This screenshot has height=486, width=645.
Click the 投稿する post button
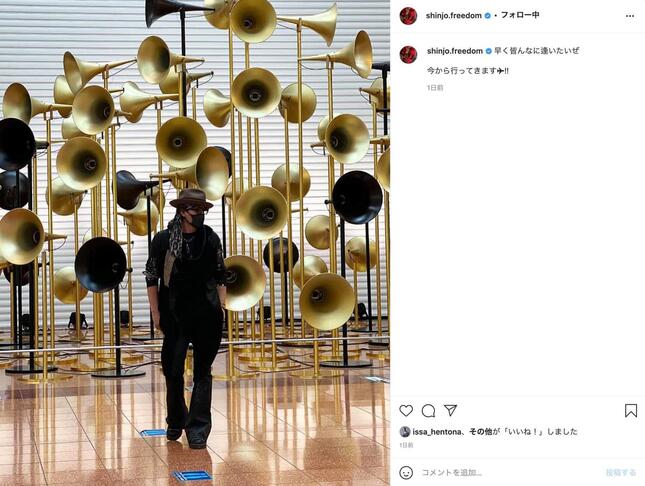coord(621,472)
